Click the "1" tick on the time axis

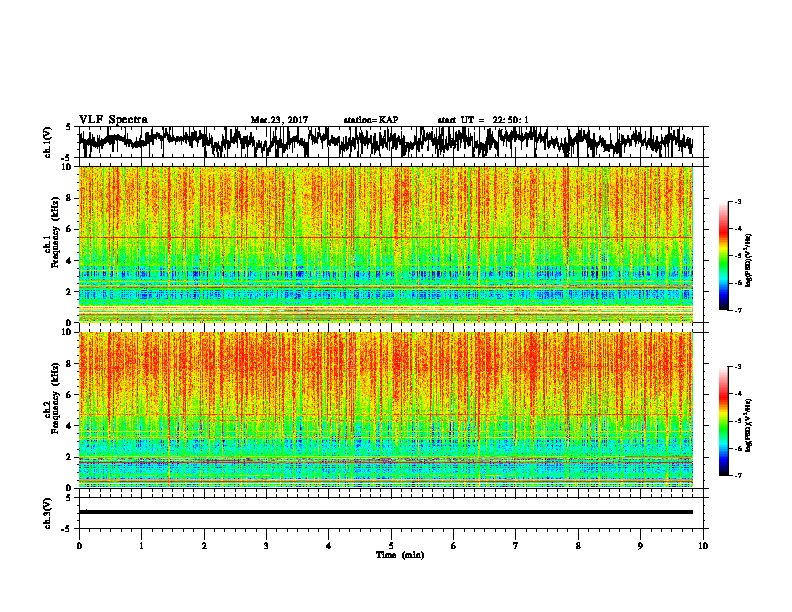[141, 546]
